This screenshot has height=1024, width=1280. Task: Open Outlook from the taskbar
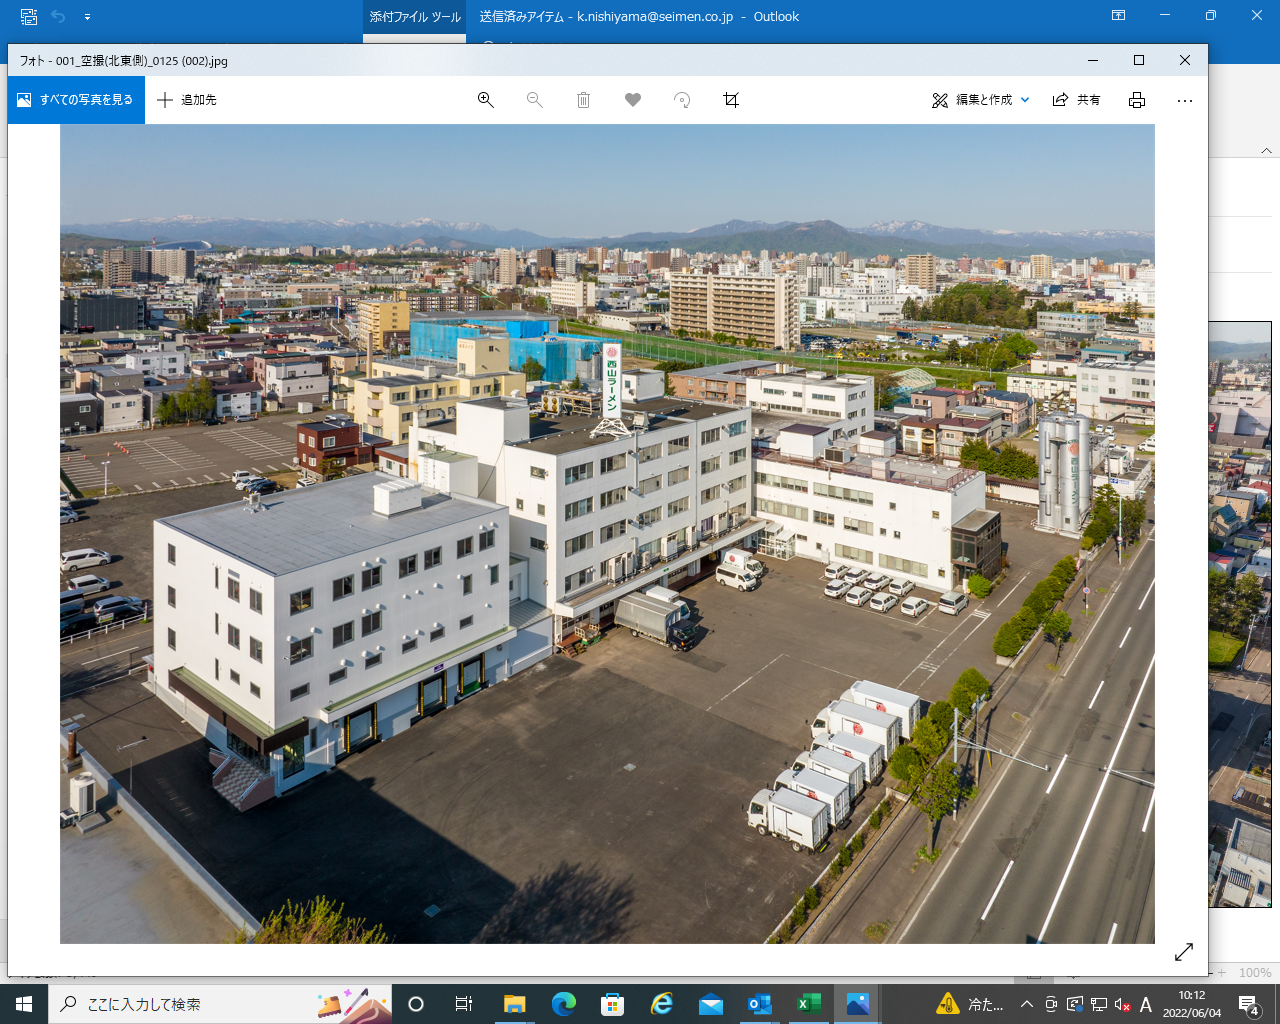(760, 1004)
